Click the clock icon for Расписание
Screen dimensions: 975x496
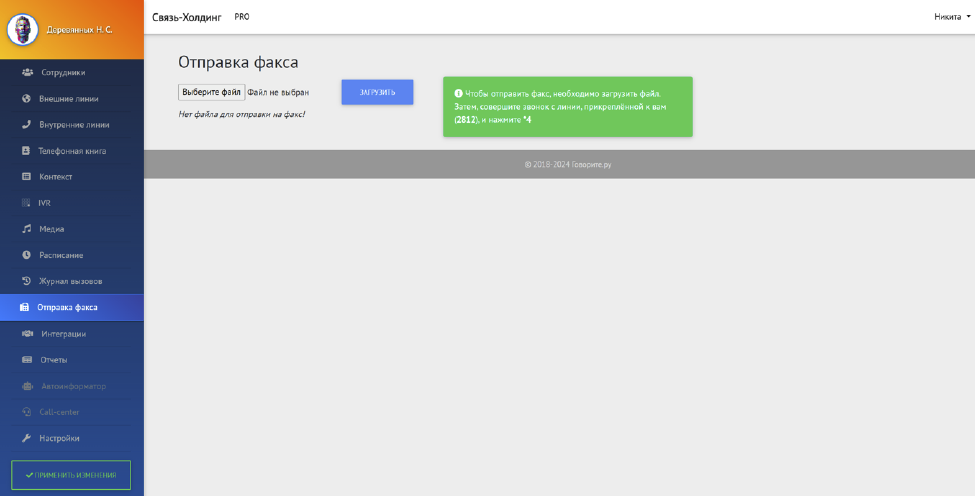(x=27, y=255)
